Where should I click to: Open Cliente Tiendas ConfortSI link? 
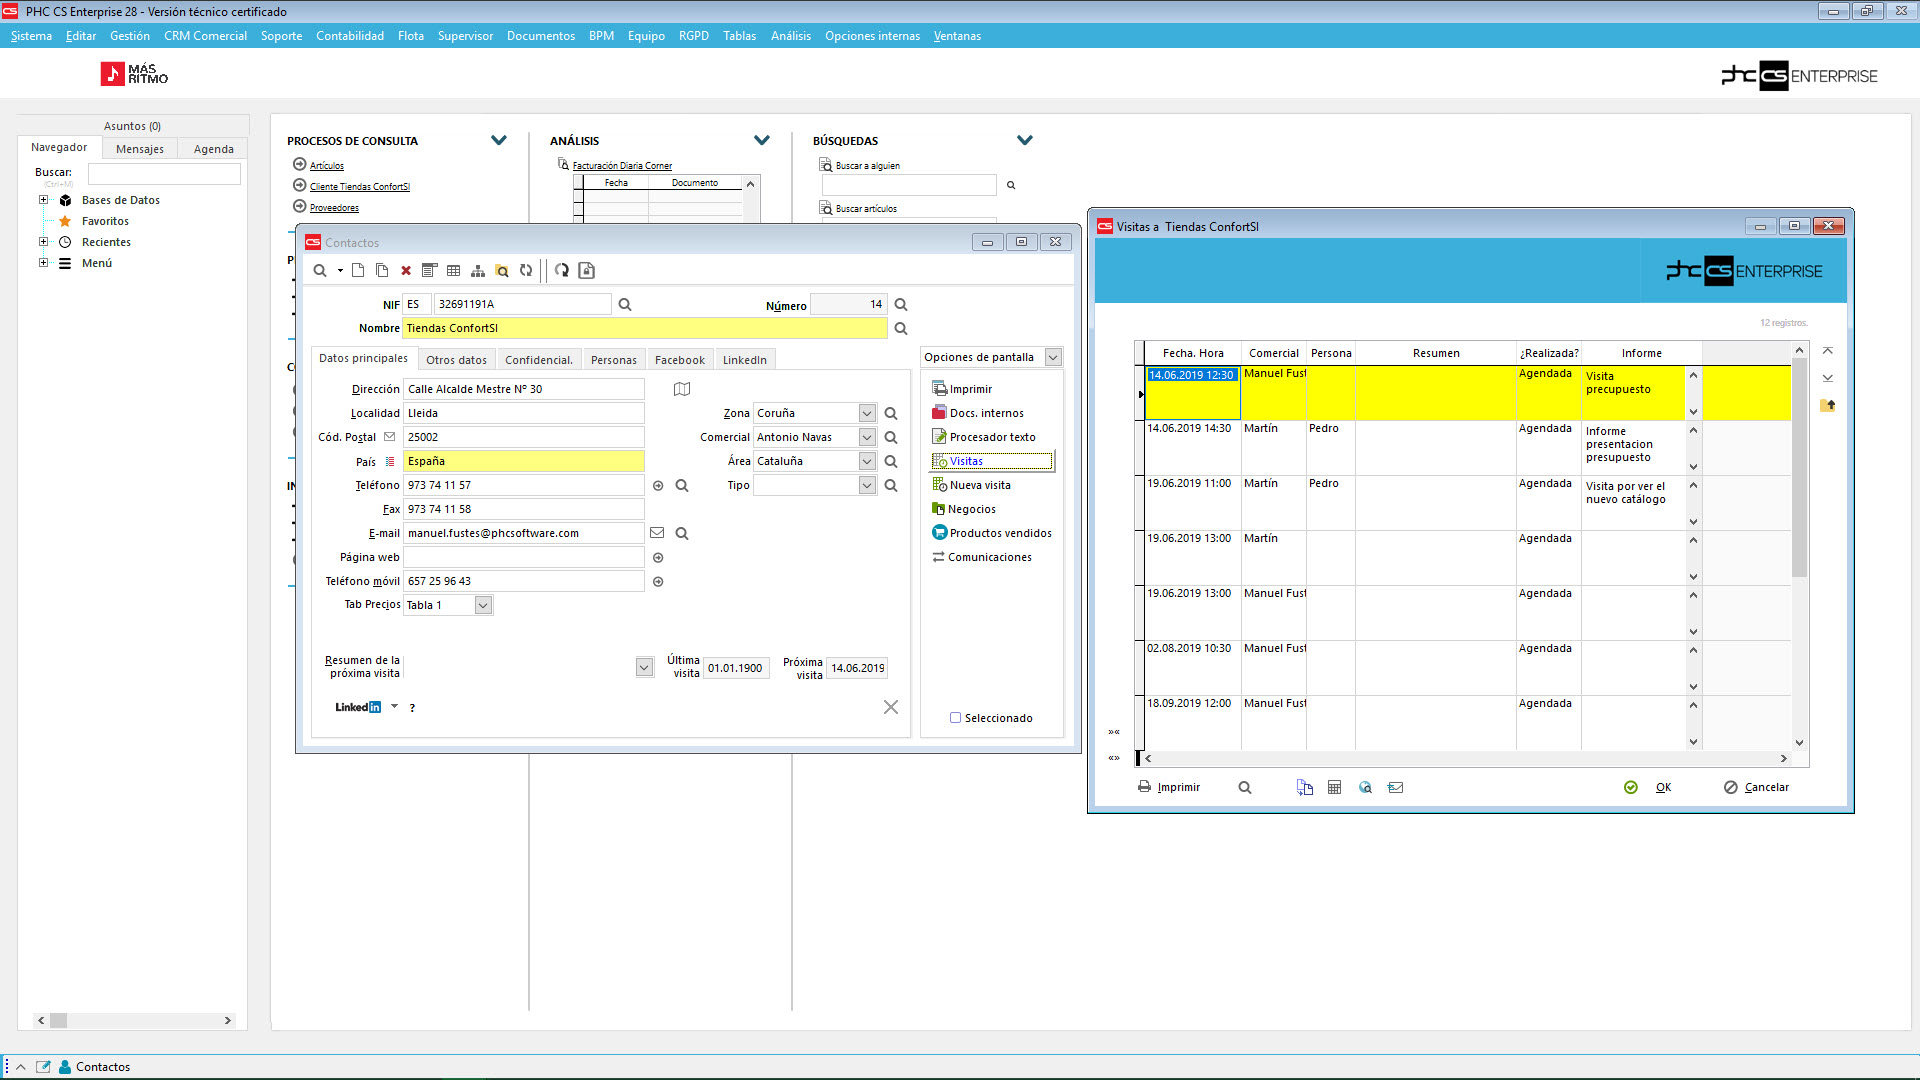pyautogui.click(x=359, y=187)
